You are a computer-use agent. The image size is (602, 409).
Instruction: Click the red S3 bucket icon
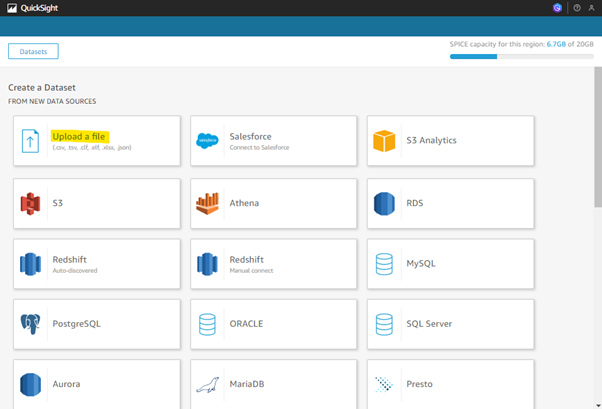click(30, 204)
